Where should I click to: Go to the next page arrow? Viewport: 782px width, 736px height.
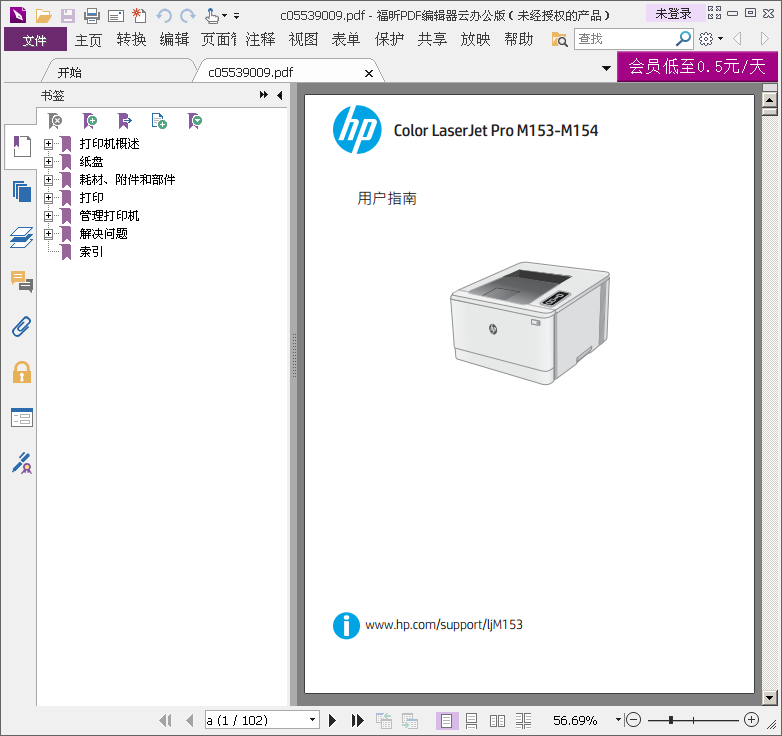[332, 721]
